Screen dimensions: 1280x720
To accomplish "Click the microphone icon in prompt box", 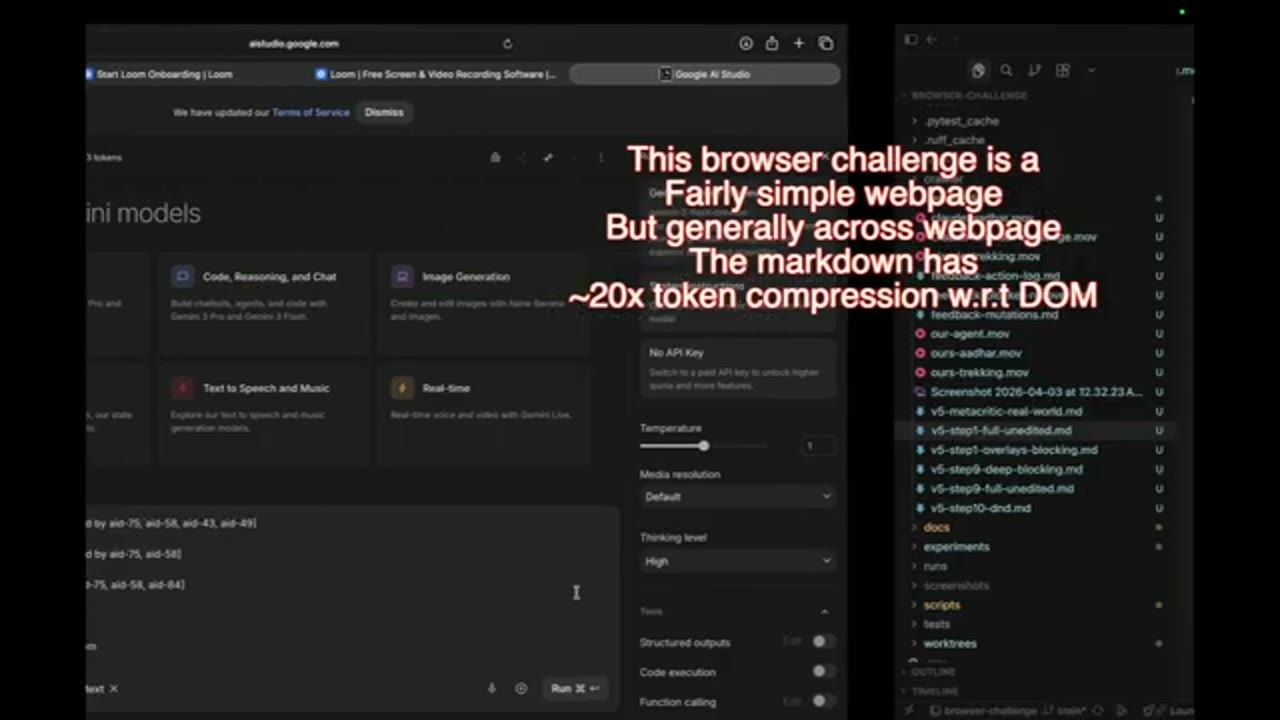I will coord(491,688).
